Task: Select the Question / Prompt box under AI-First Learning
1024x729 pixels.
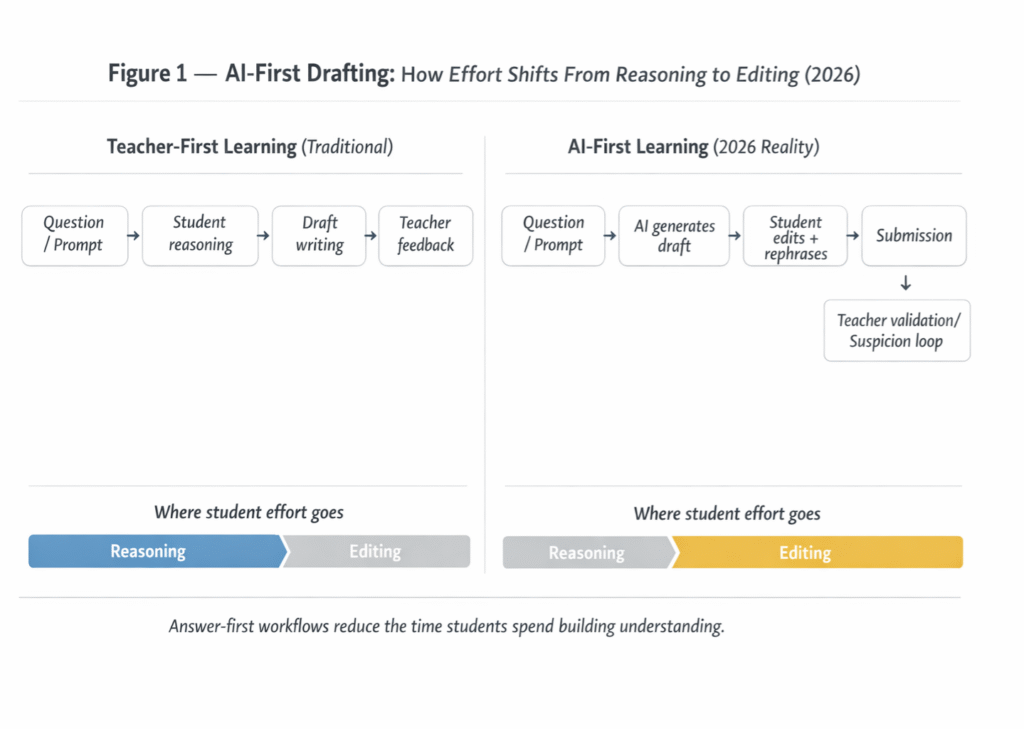Action: click(x=553, y=235)
